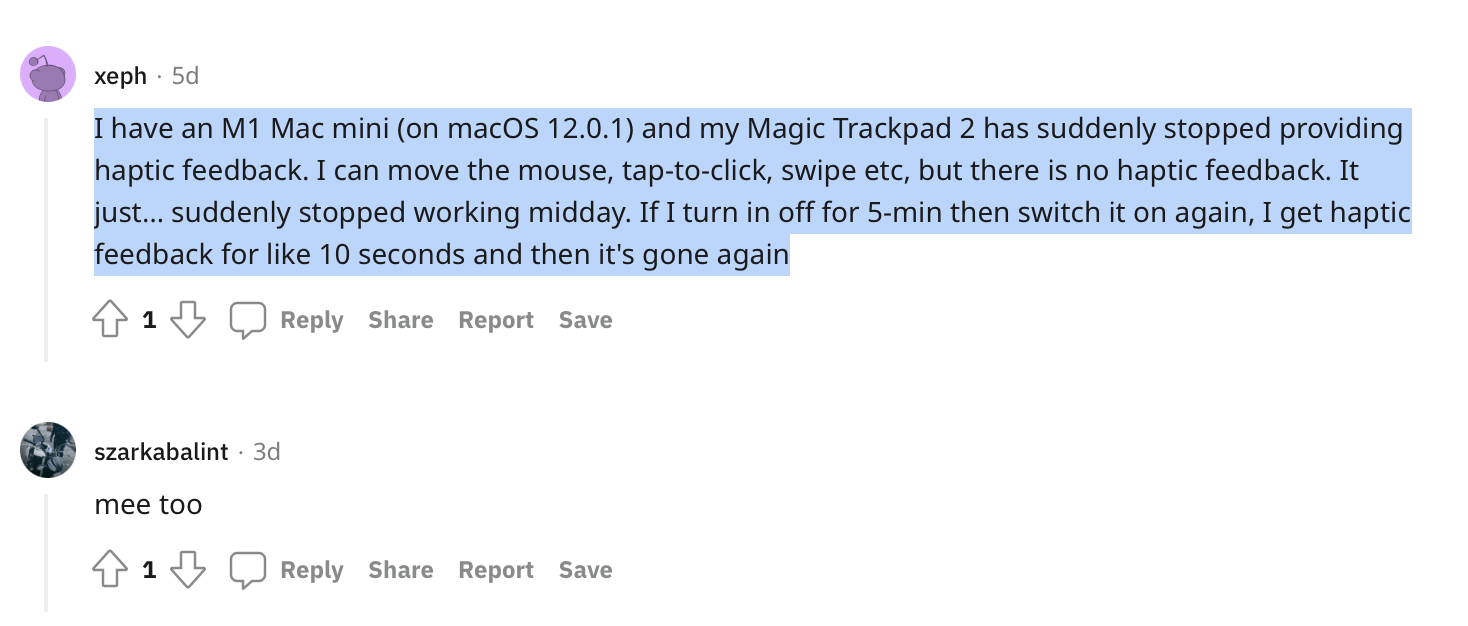Image resolution: width=1468 pixels, height=626 pixels.
Task: Report xeph's comment
Action: tap(496, 320)
